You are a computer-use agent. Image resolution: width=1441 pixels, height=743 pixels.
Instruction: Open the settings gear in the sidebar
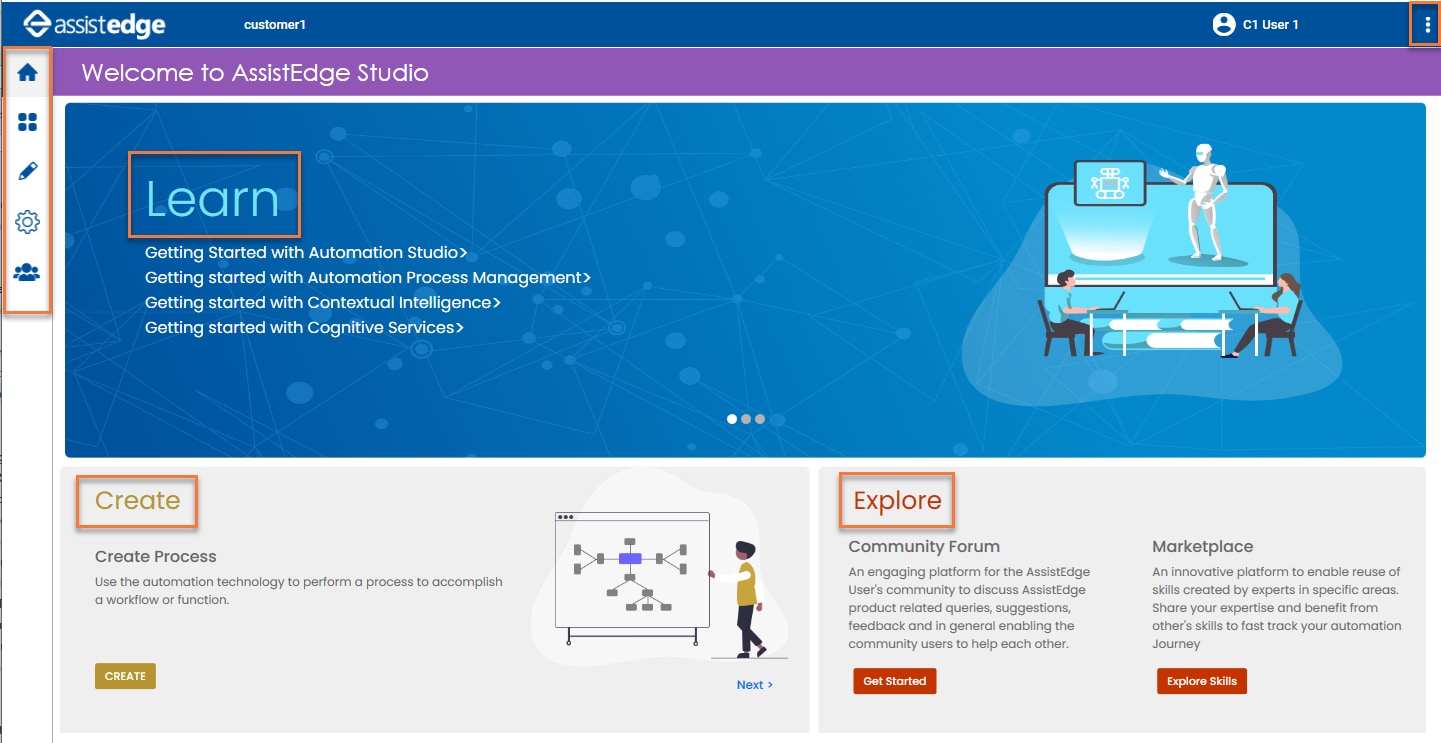pos(28,221)
